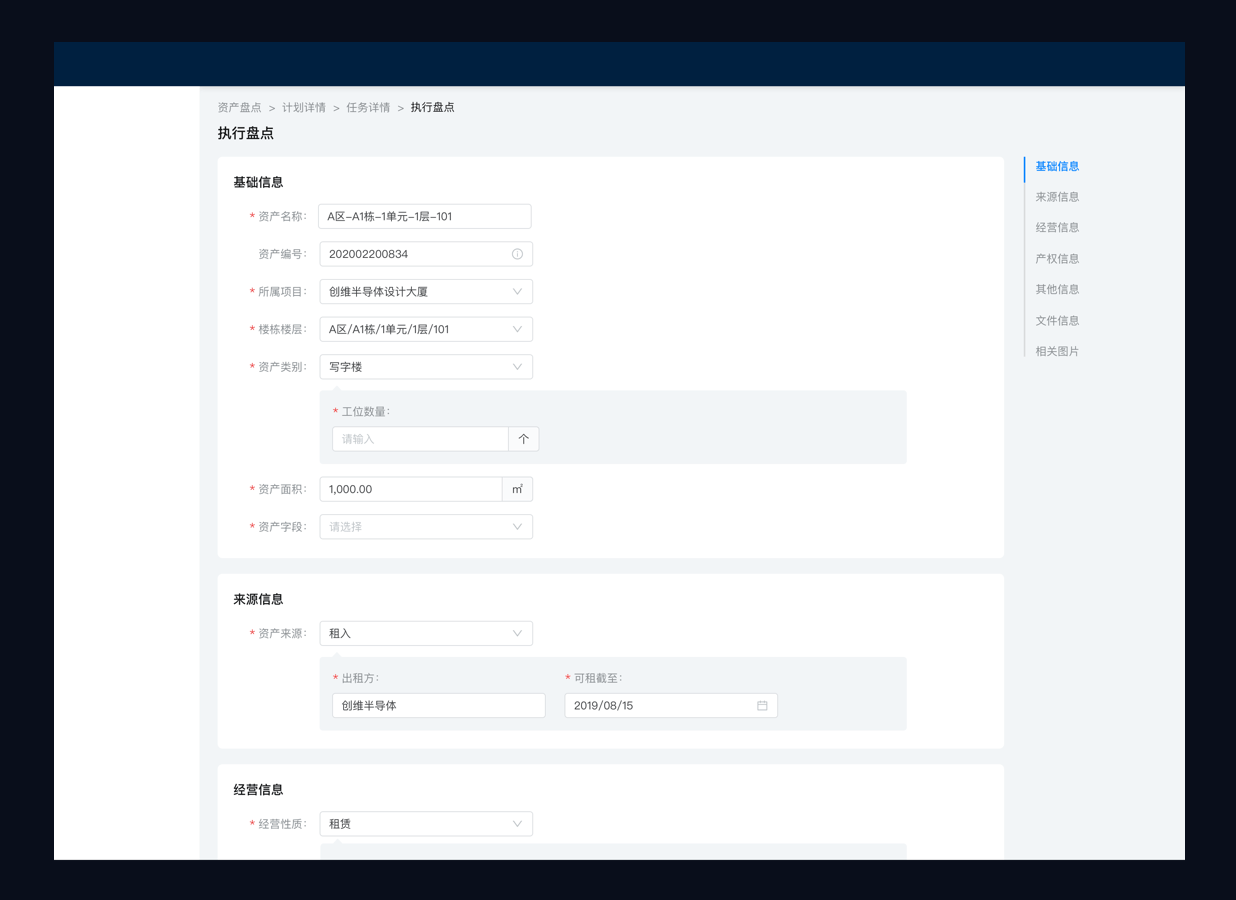
Task: Navigate to 资产盘点 via breadcrumb link
Action: 239,107
